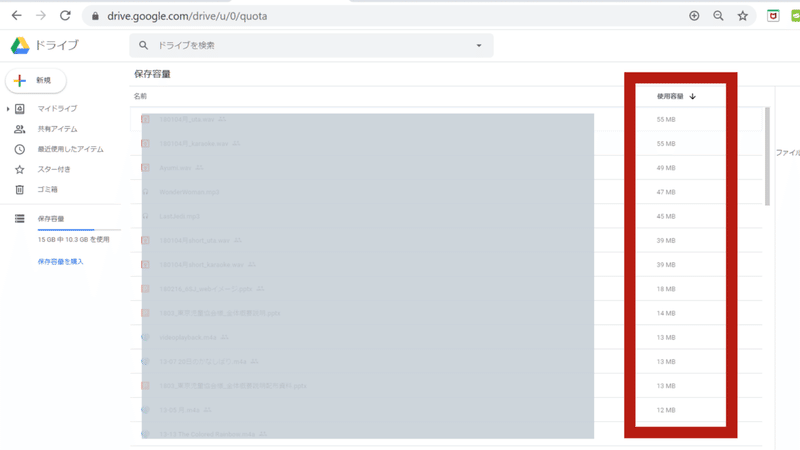Expand the マイドライブ tree arrow

click(8, 109)
